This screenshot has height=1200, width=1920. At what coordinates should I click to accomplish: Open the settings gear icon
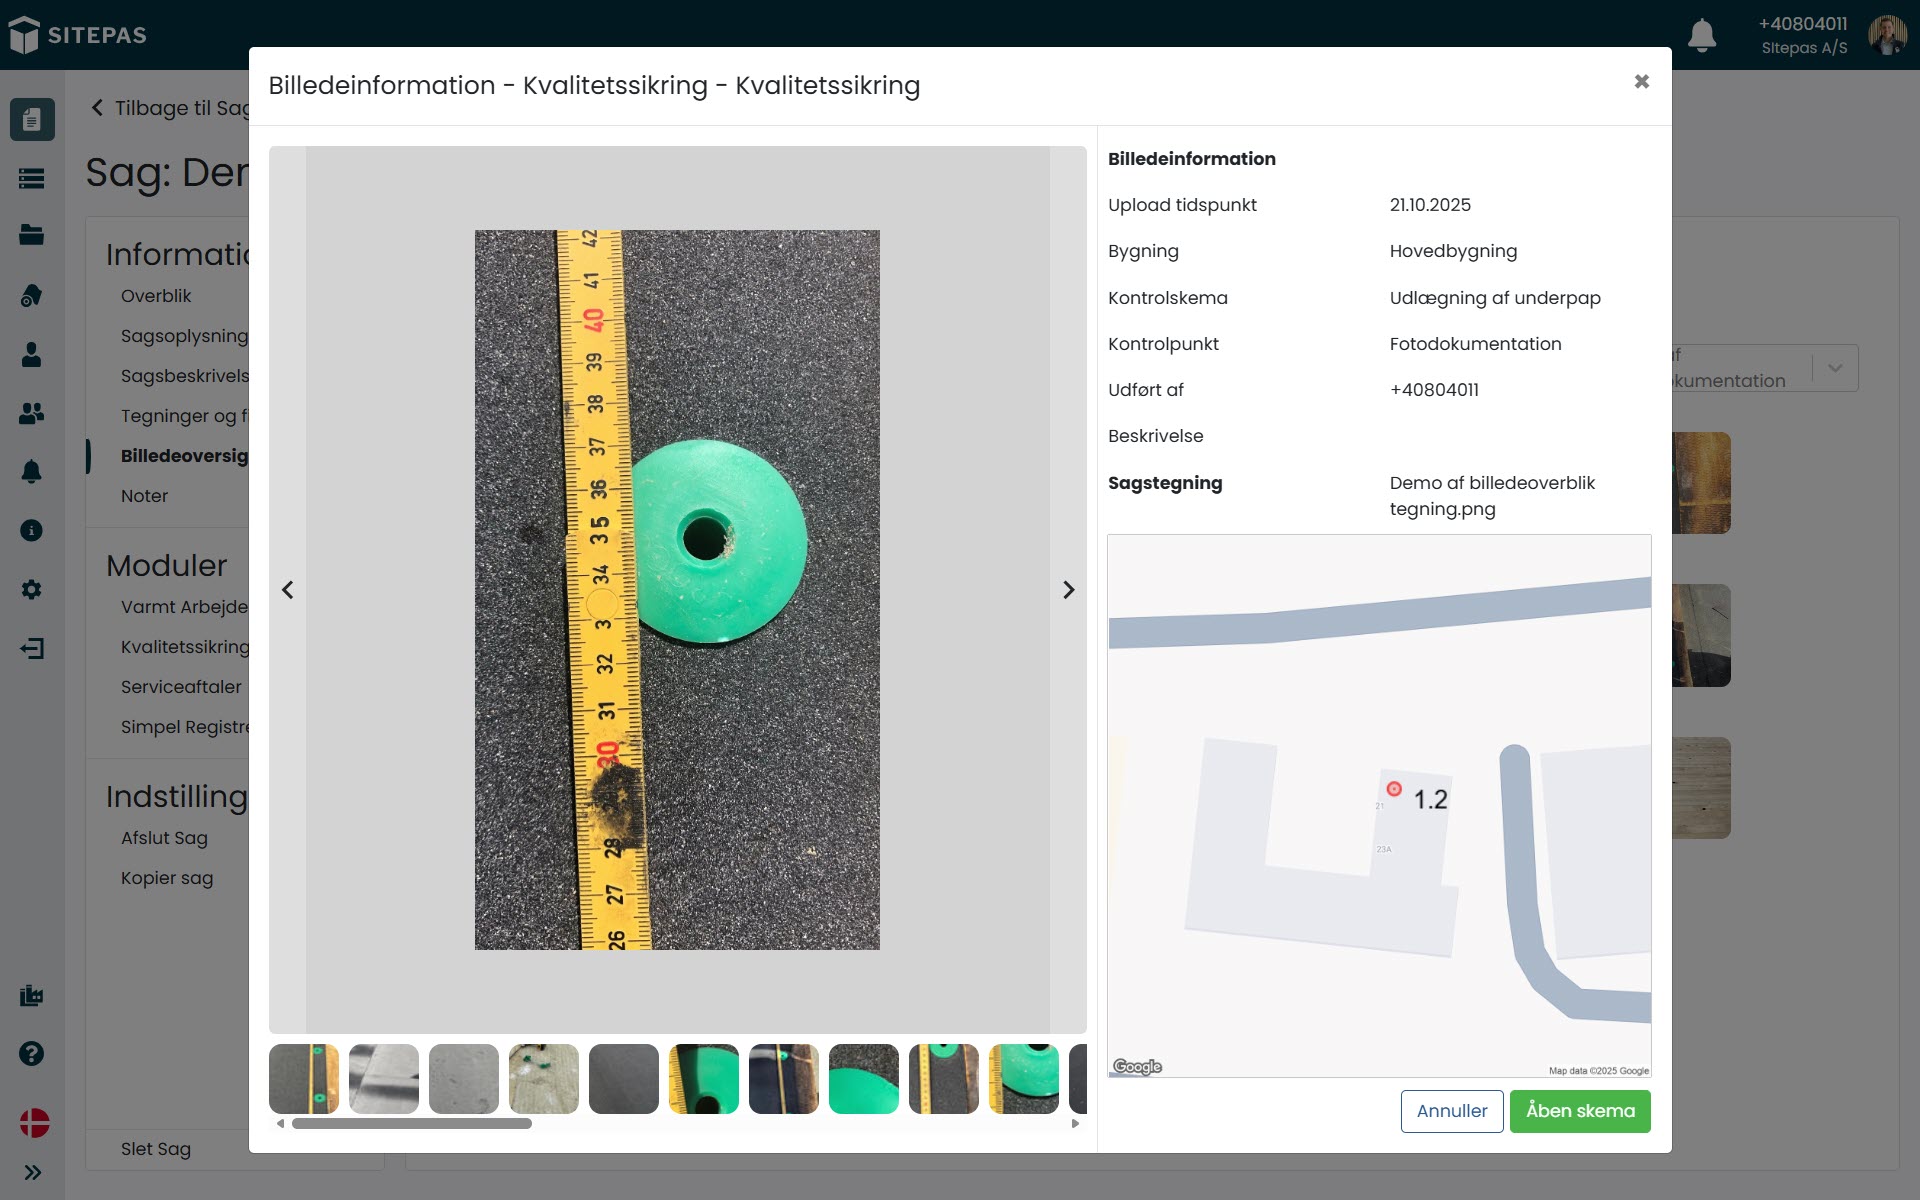pyautogui.click(x=31, y=590)
